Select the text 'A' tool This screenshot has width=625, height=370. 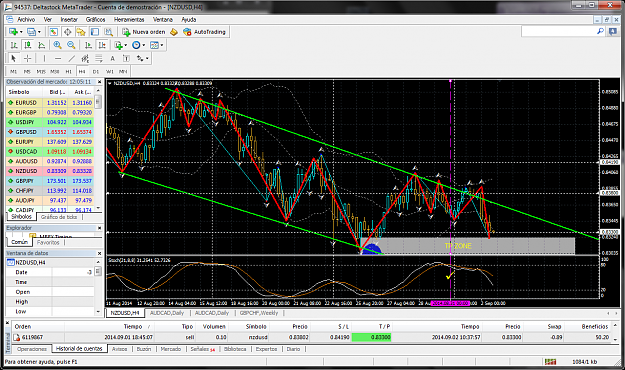(x=112, y=59)
